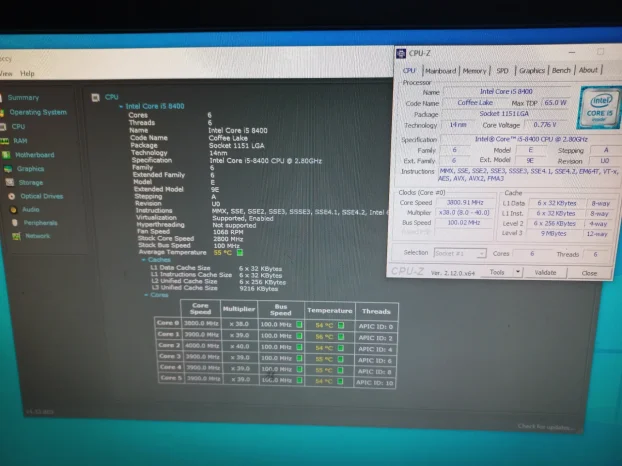The image size is (622, 466).
Task: Click the 'Coffee Lake' code name value in Speccy
Action: tap(228, 138)
